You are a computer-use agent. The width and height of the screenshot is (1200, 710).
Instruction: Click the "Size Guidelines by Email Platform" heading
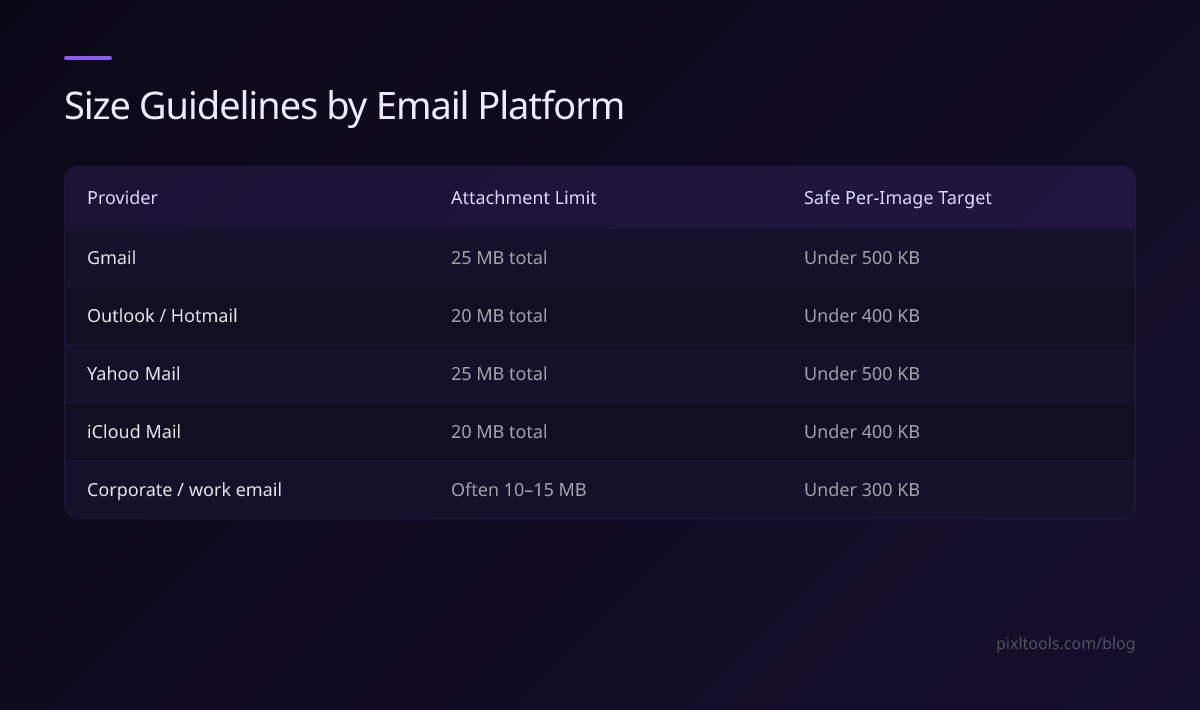point(344,106)
